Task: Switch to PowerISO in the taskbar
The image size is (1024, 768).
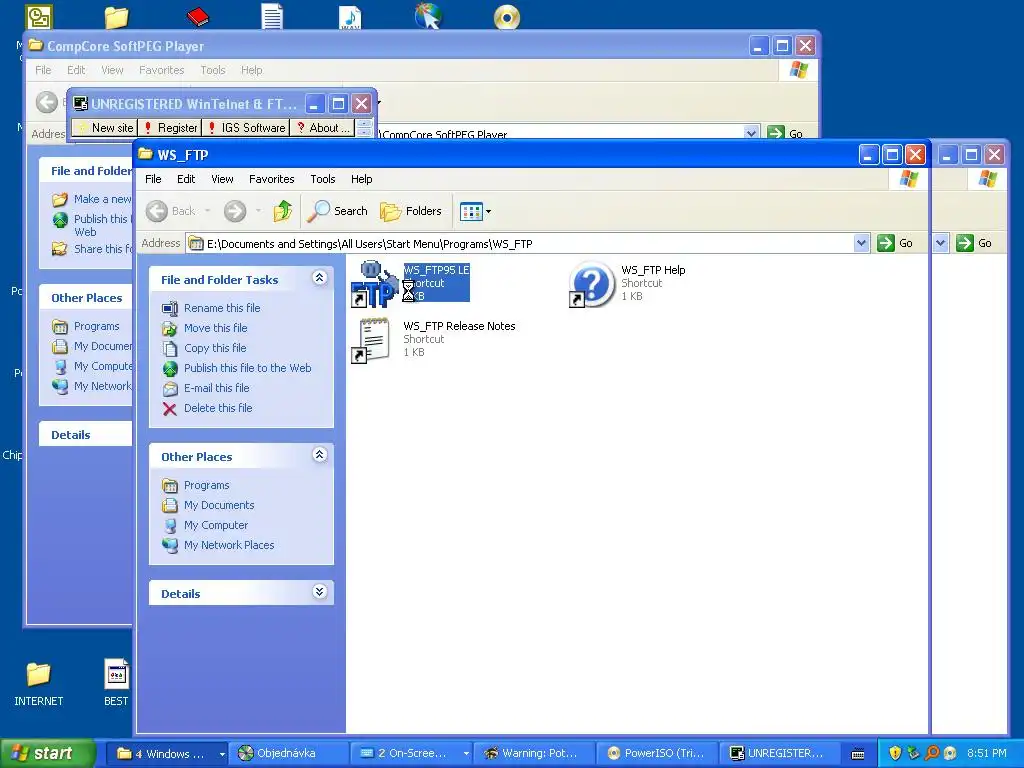Action: pyautogui.click(x=658, y=754)
